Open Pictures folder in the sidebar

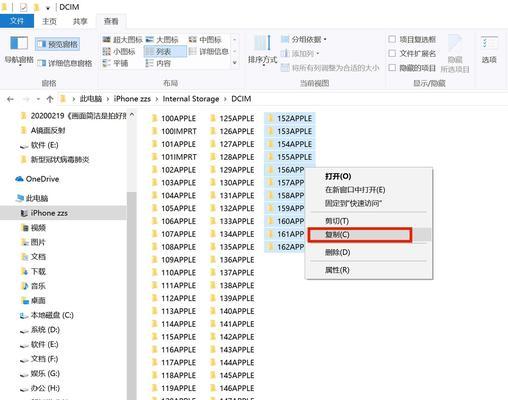click(33, 242)
